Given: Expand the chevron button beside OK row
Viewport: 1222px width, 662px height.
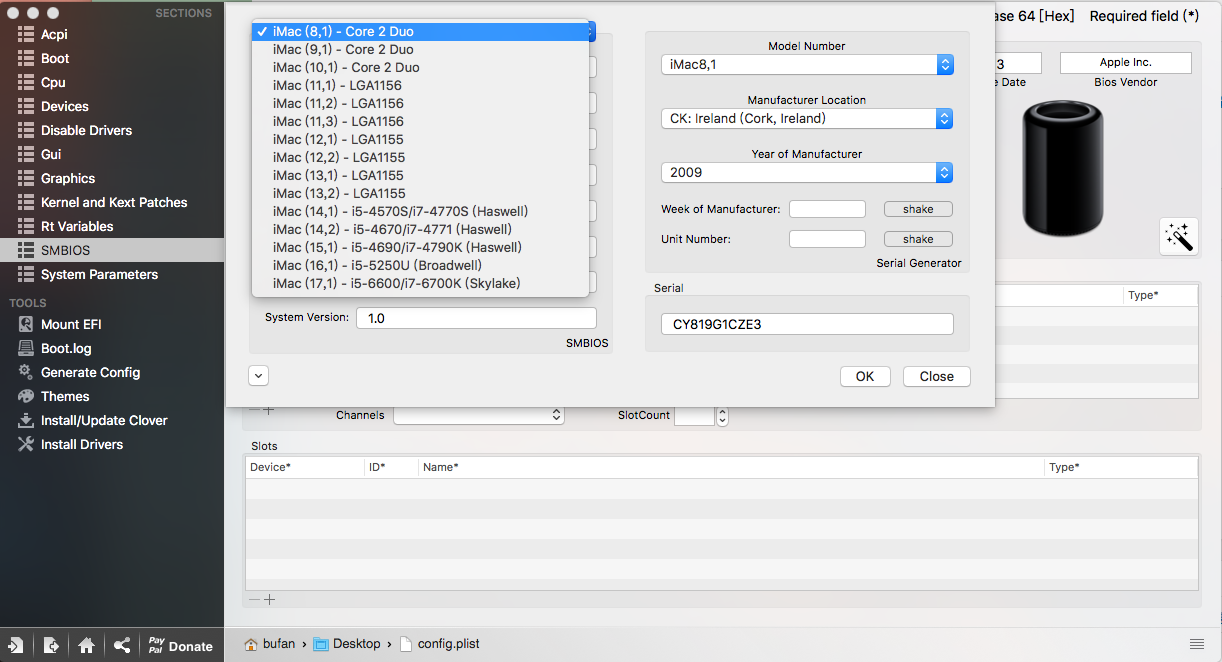Looking at the screenshot, I should [x=258, y=375].
